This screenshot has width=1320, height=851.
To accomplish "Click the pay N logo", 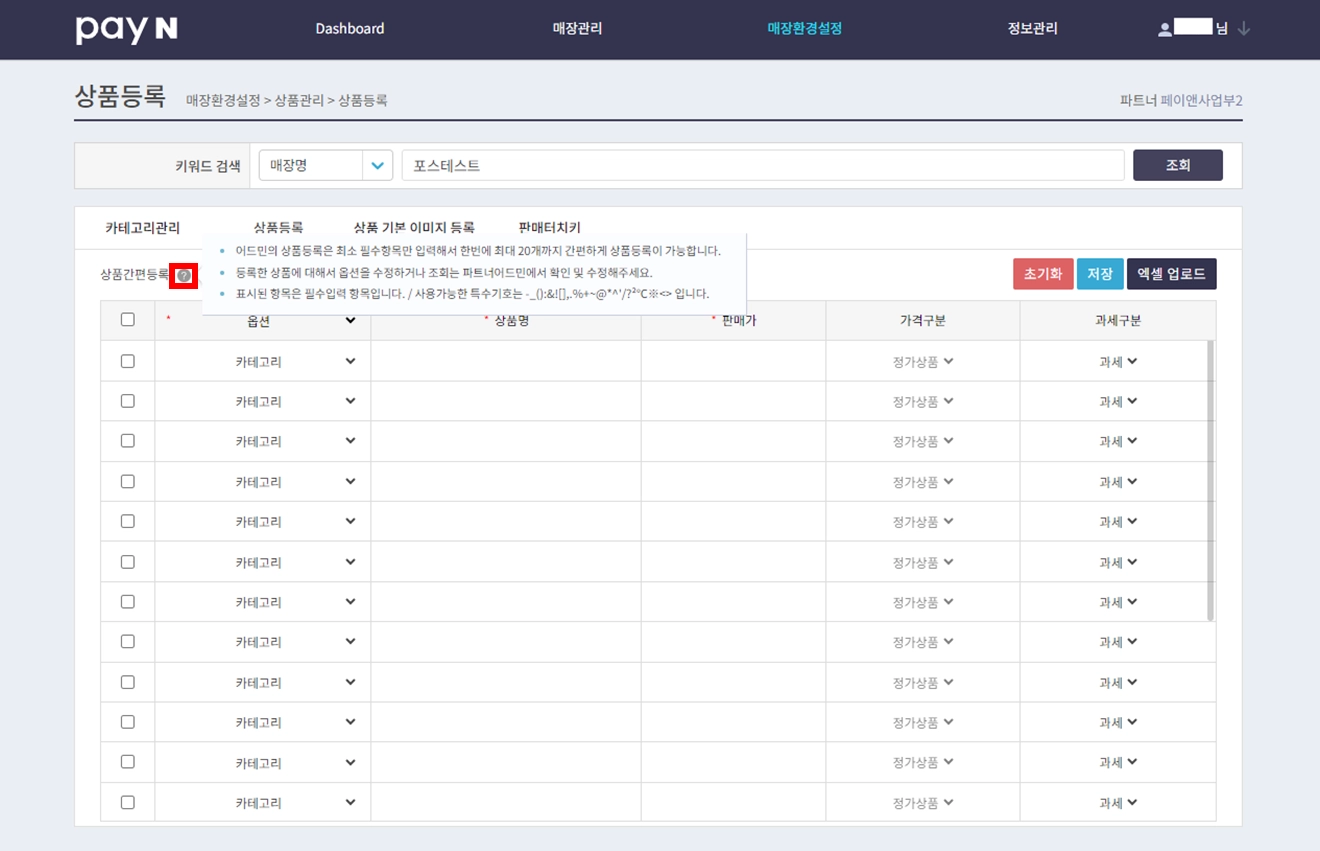I will (x=126, y=29).
